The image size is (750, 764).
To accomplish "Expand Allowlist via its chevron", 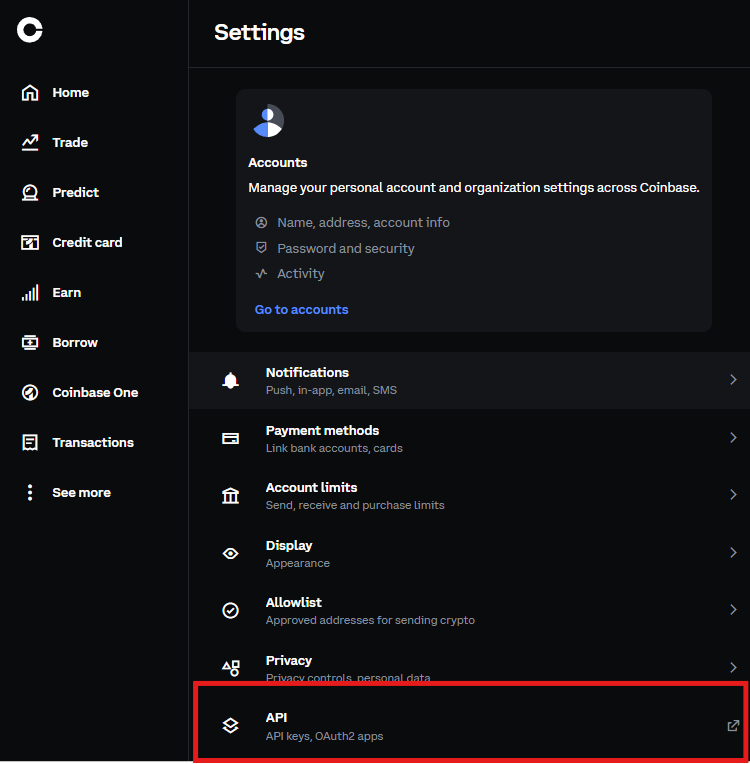I will tap(733, 610).
